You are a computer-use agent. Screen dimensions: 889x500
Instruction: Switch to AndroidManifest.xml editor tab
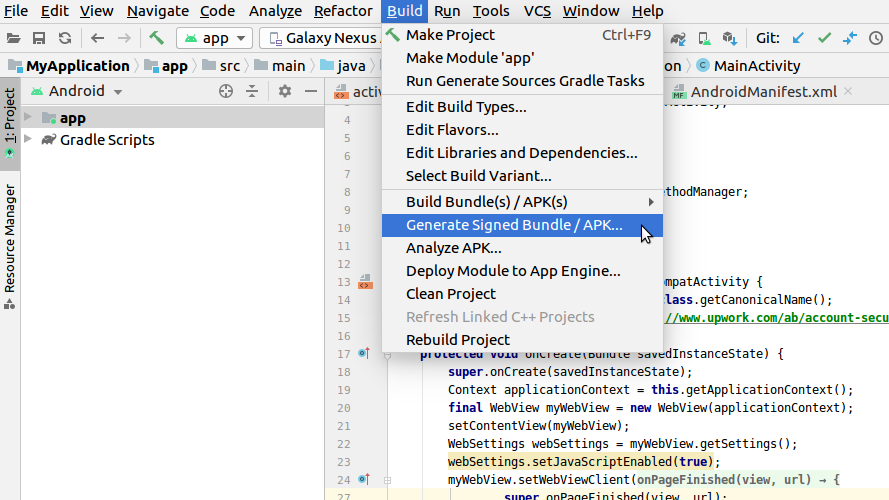pyautogui.click(x=763, y=91)
